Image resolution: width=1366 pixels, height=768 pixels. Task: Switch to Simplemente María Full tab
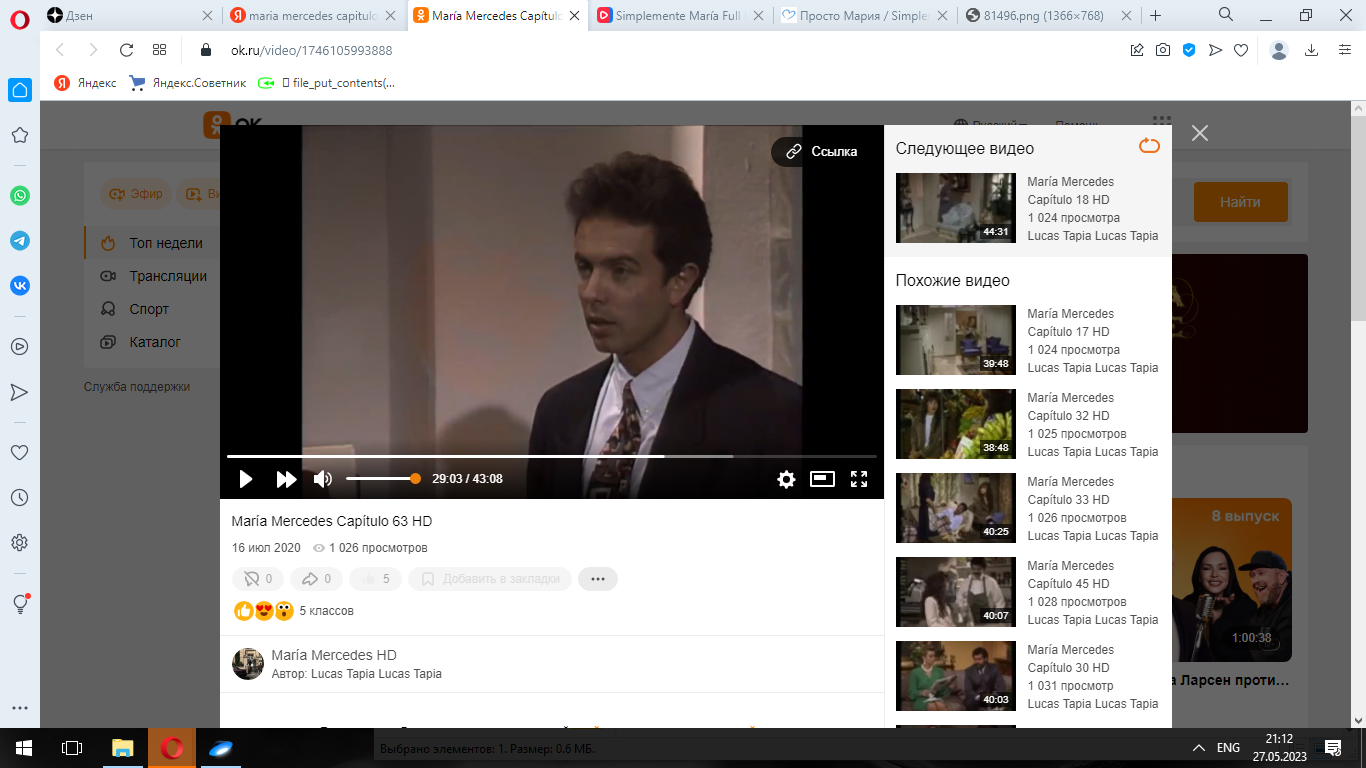tap(681, 16)
